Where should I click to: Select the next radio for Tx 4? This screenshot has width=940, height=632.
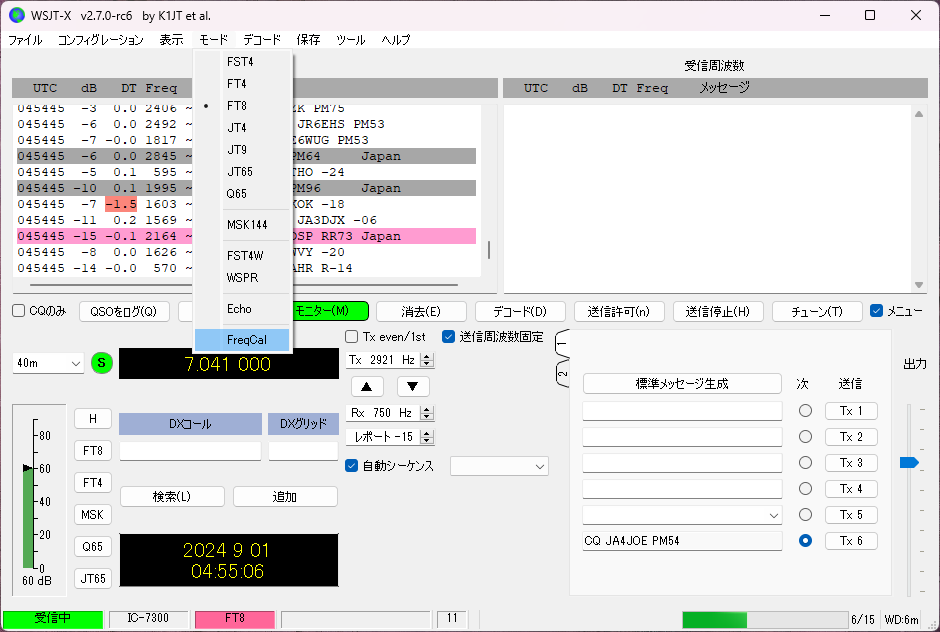pos(805,489)
